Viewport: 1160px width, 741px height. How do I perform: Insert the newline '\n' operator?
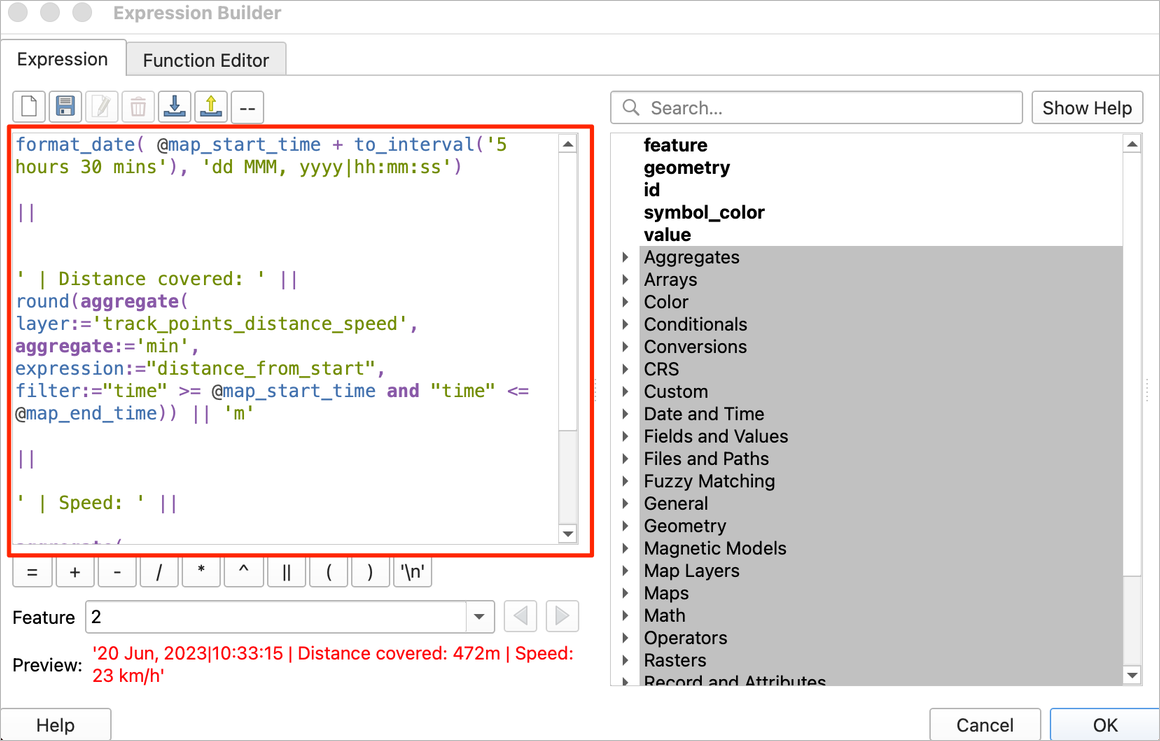[x=413, y=573]
